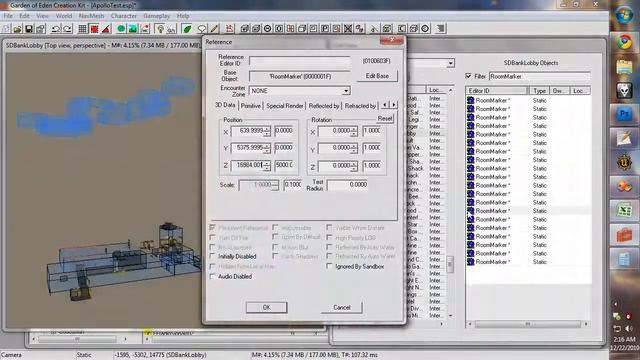The image size is (640, 360).
Task: Open preferences from the toolbar icon beside Save
Action: [40, 29]
